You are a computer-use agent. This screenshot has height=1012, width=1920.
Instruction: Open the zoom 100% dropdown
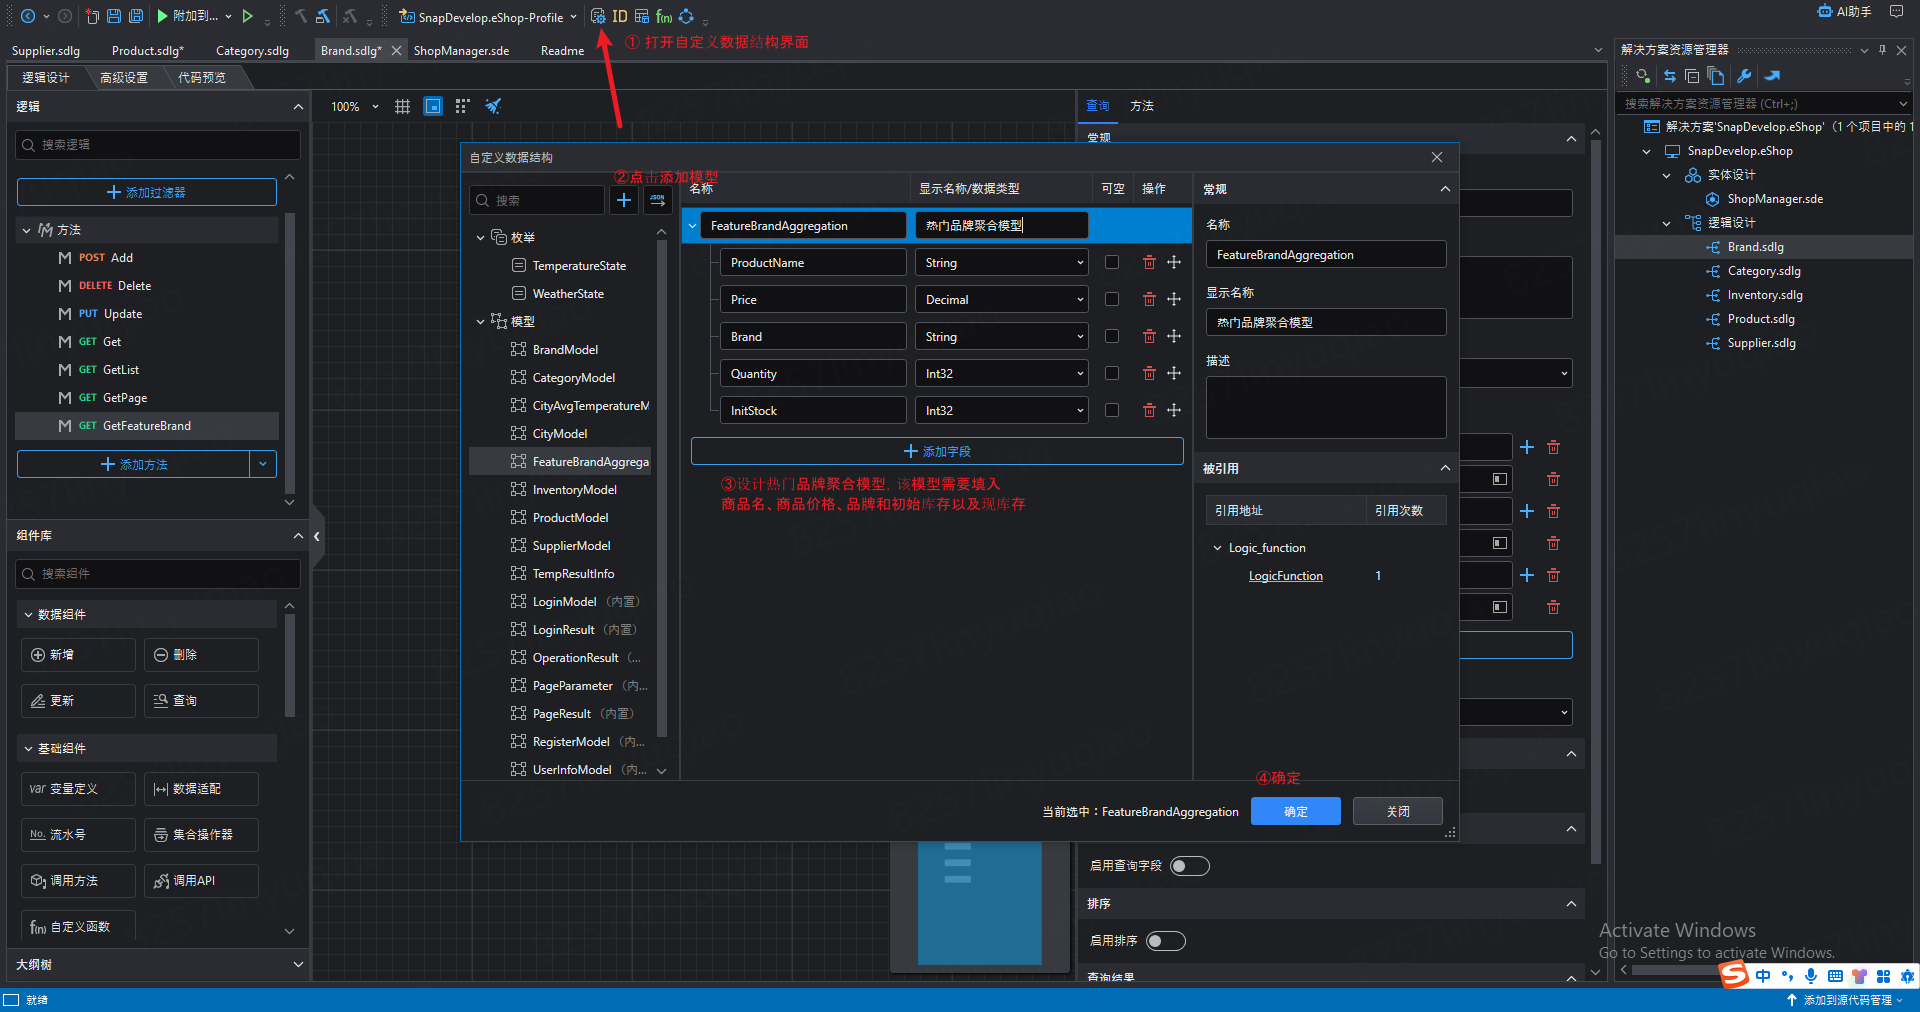(375, 107)
